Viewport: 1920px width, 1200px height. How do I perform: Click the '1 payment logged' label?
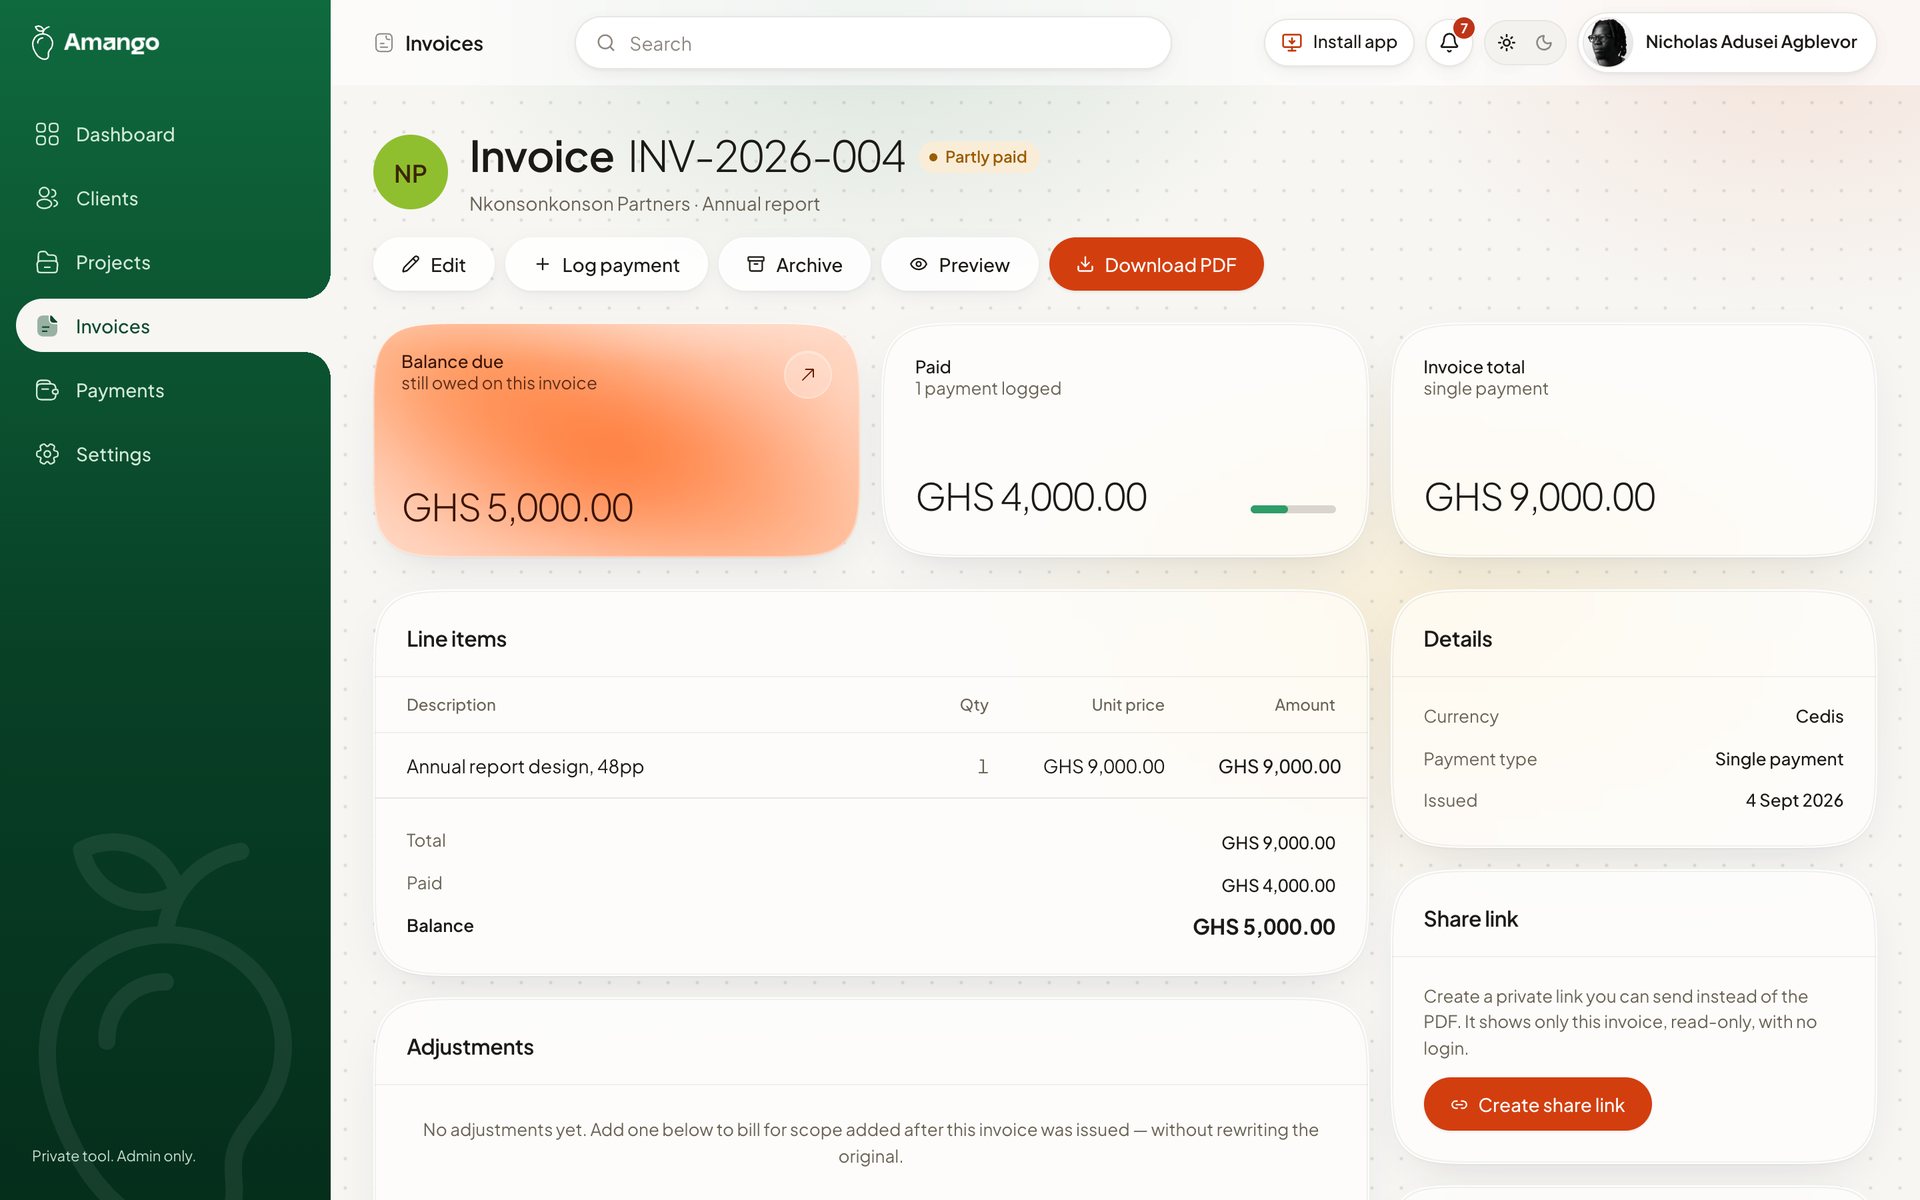click(x=988, y=388)
